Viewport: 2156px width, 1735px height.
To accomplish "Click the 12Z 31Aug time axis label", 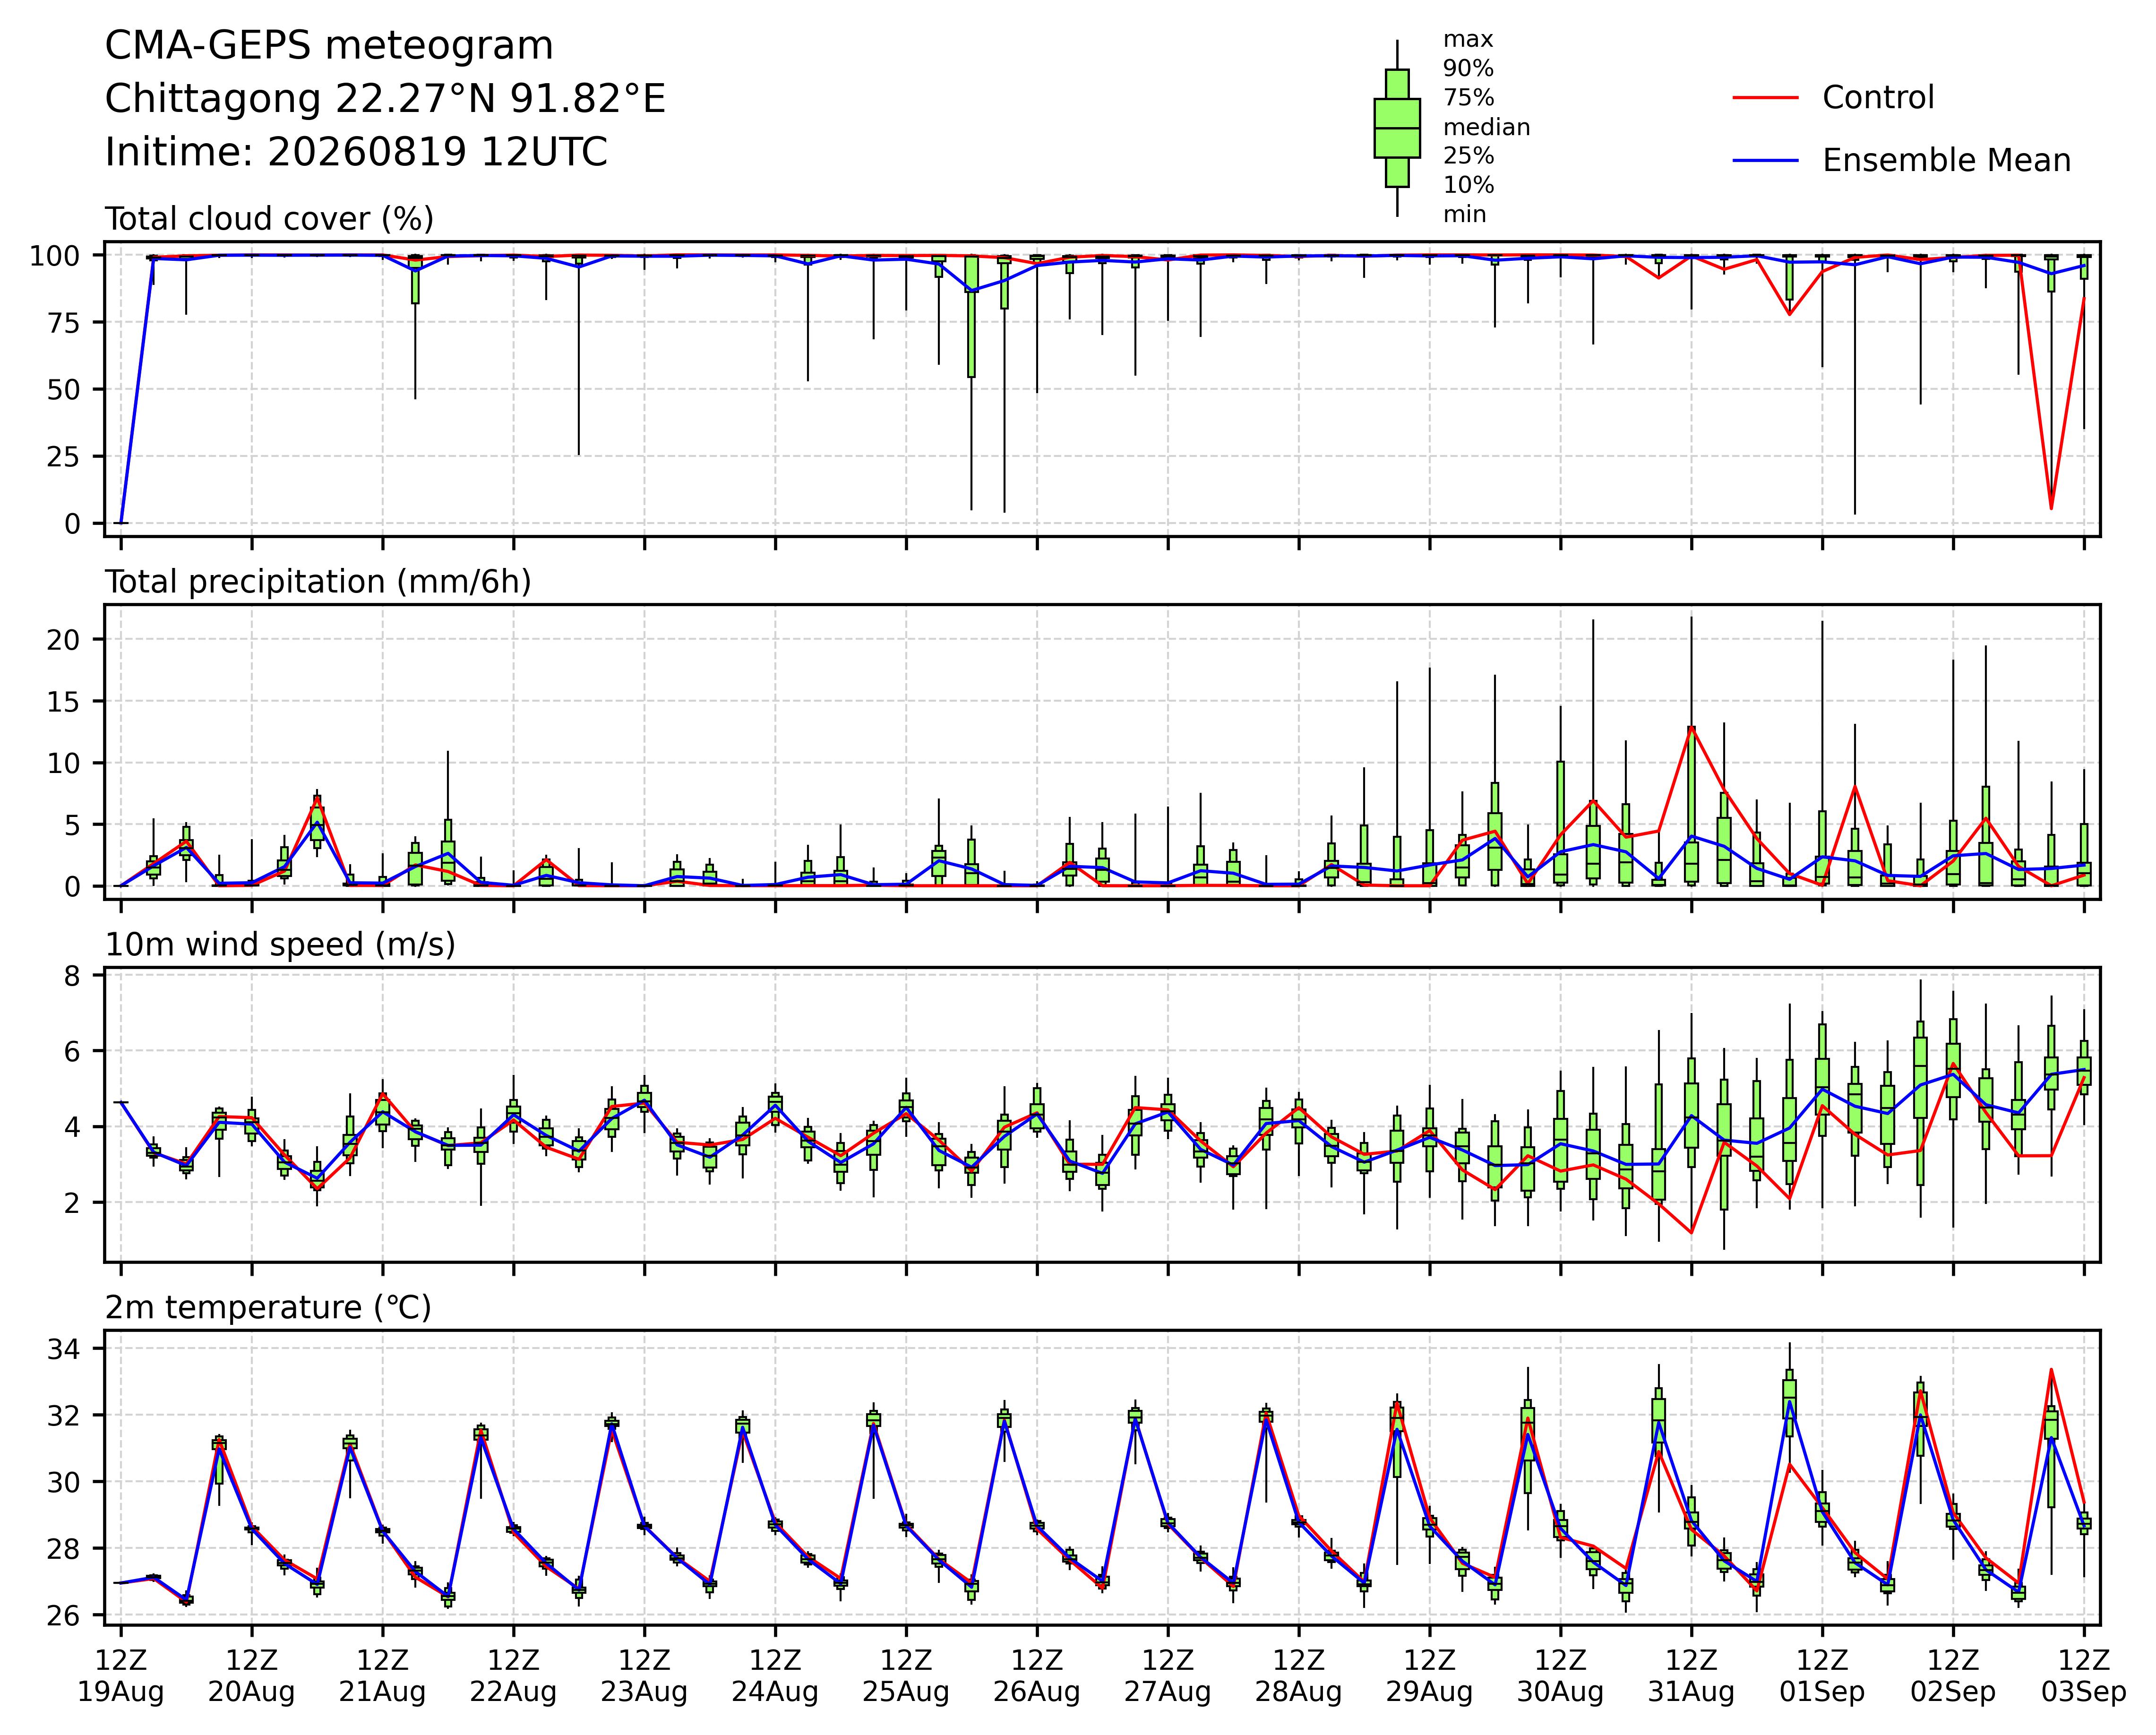I will pyautogui.click(x=1691, y=1676).
